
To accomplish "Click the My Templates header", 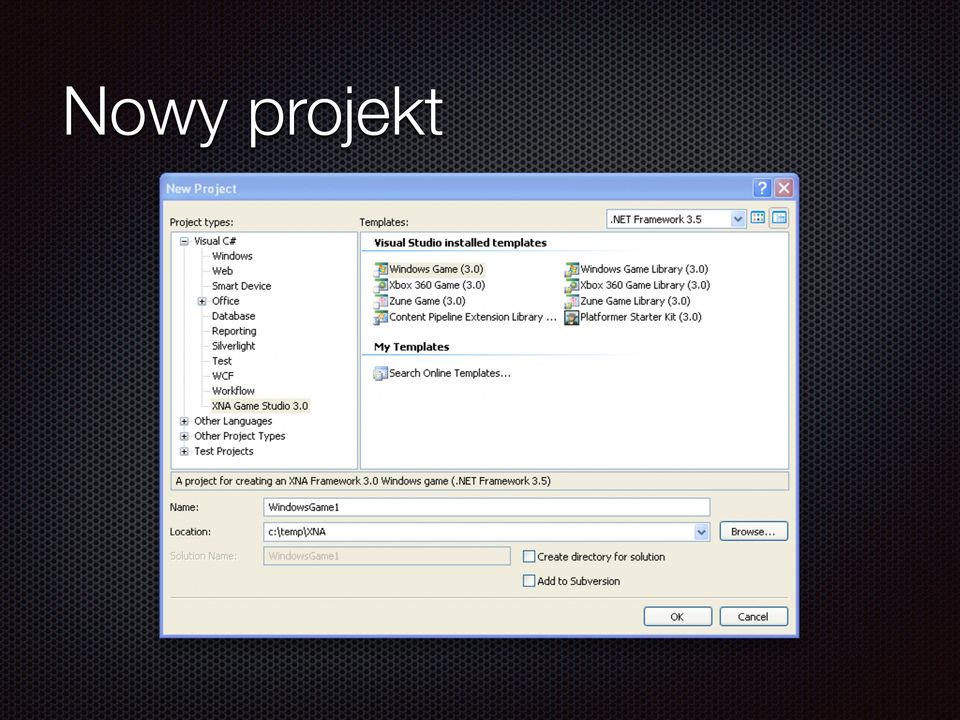I will pyautogui.click(x=411, y=347).
